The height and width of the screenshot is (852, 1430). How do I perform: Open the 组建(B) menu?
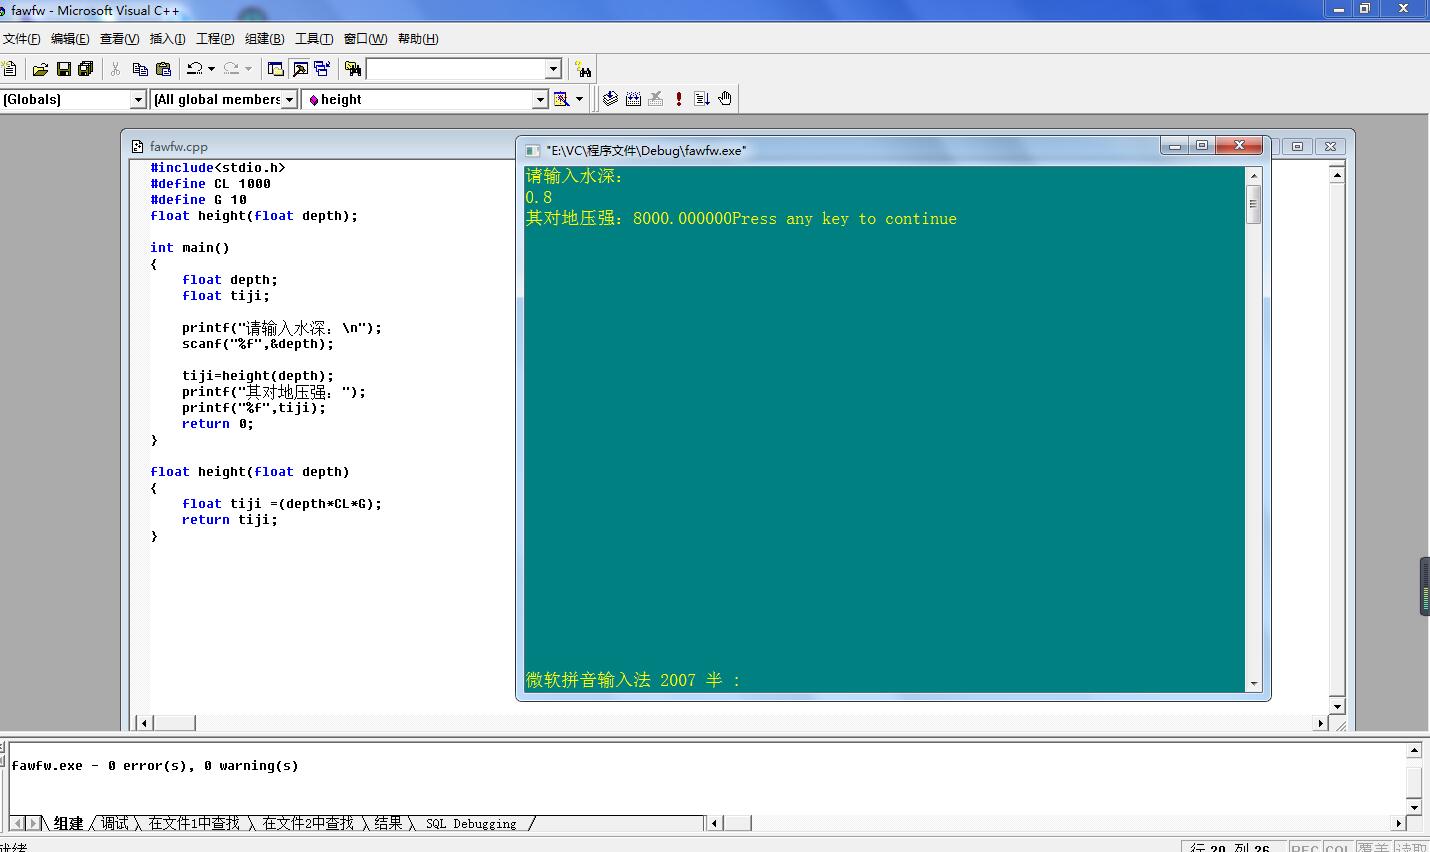pyautogui.click(x=264, y=39)
